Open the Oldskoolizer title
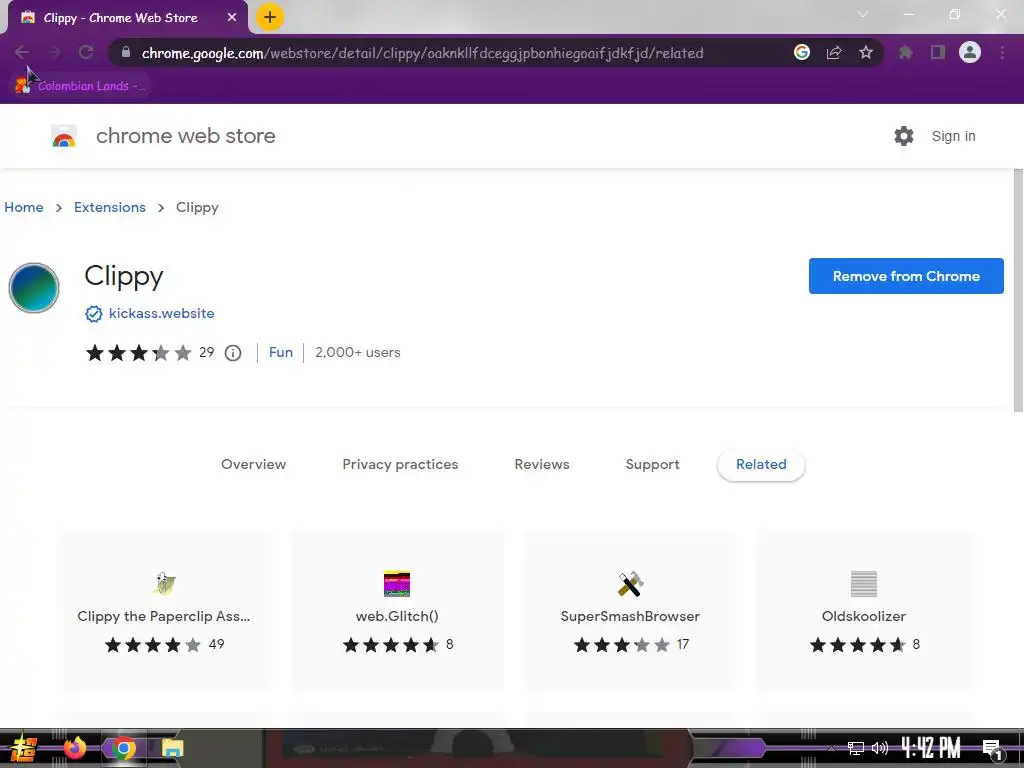 coord(863,616)
